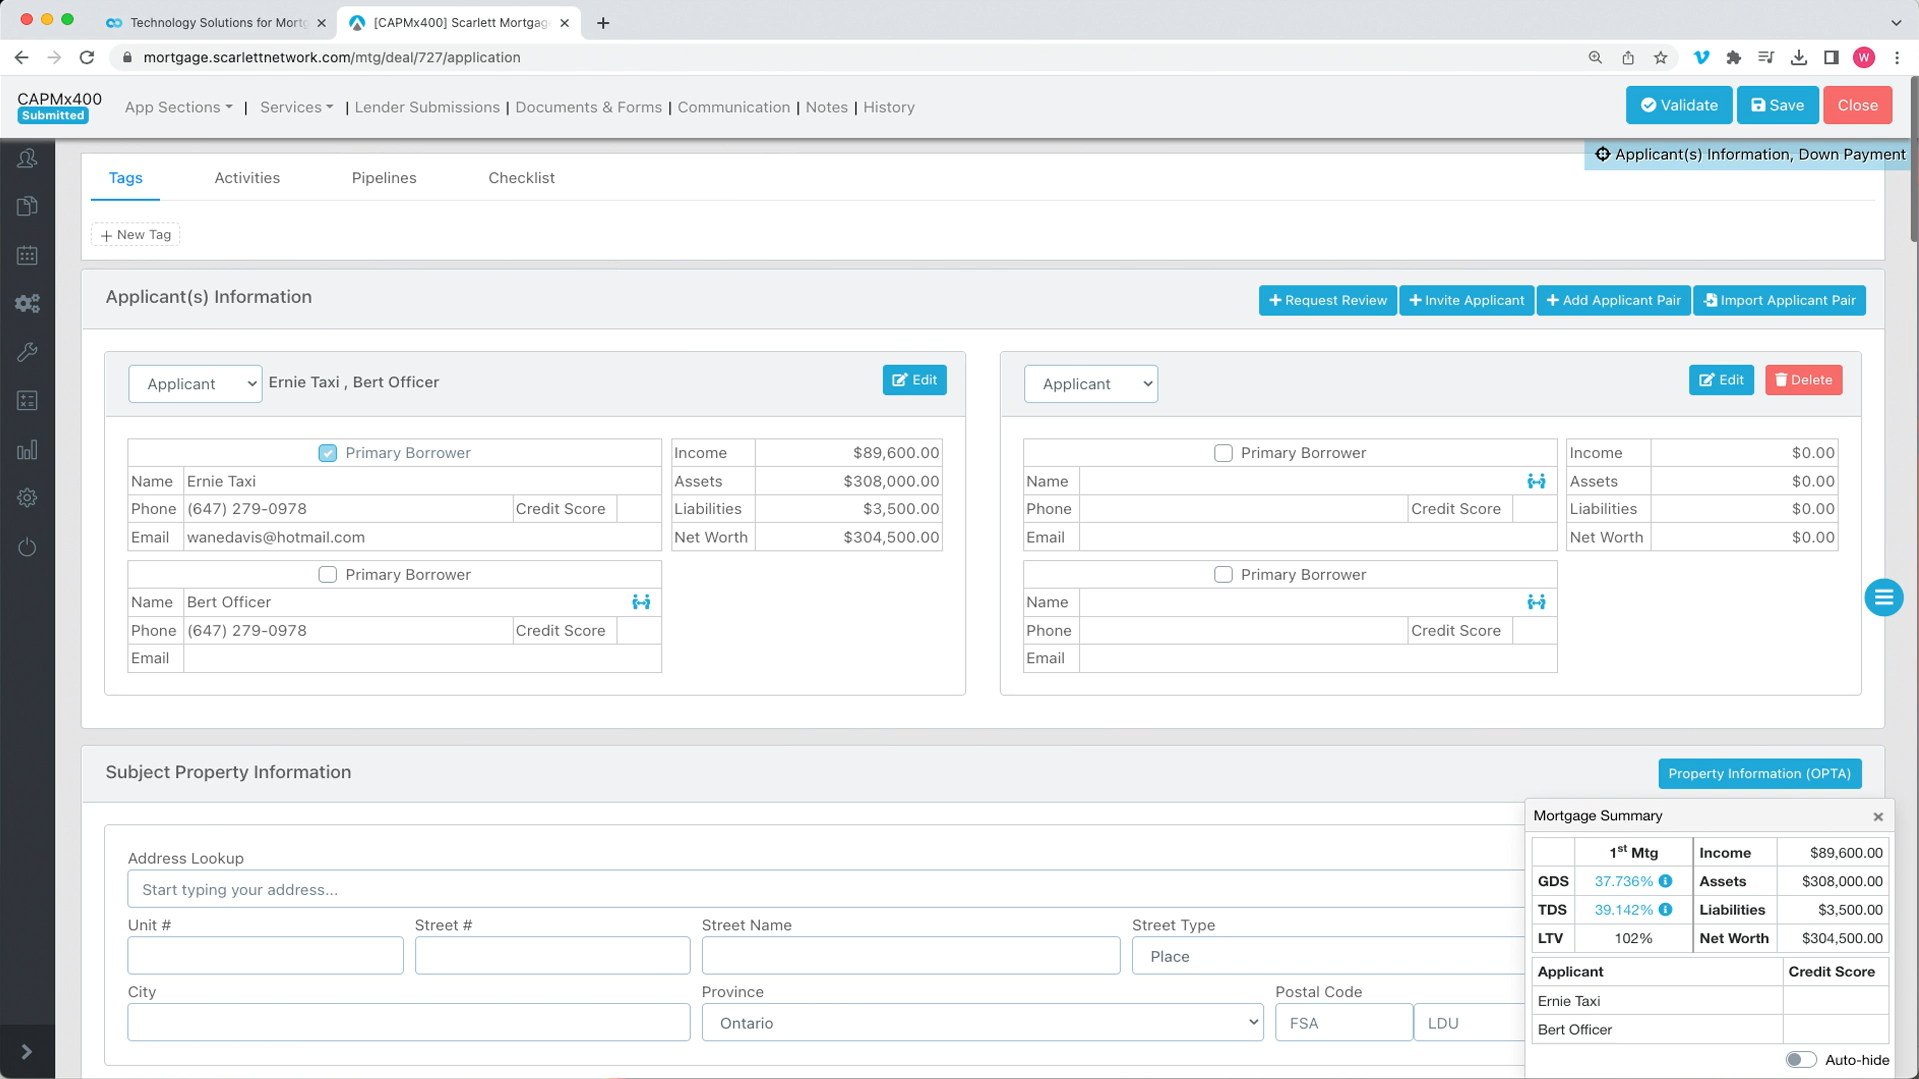Open the Street Type dropdown showing Place

1328,957
